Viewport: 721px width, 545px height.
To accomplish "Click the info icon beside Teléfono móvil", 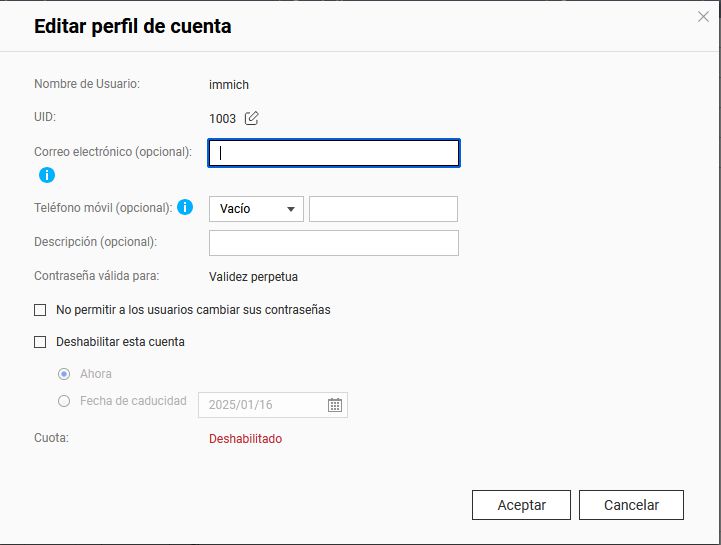I will [x=185, y=208].
